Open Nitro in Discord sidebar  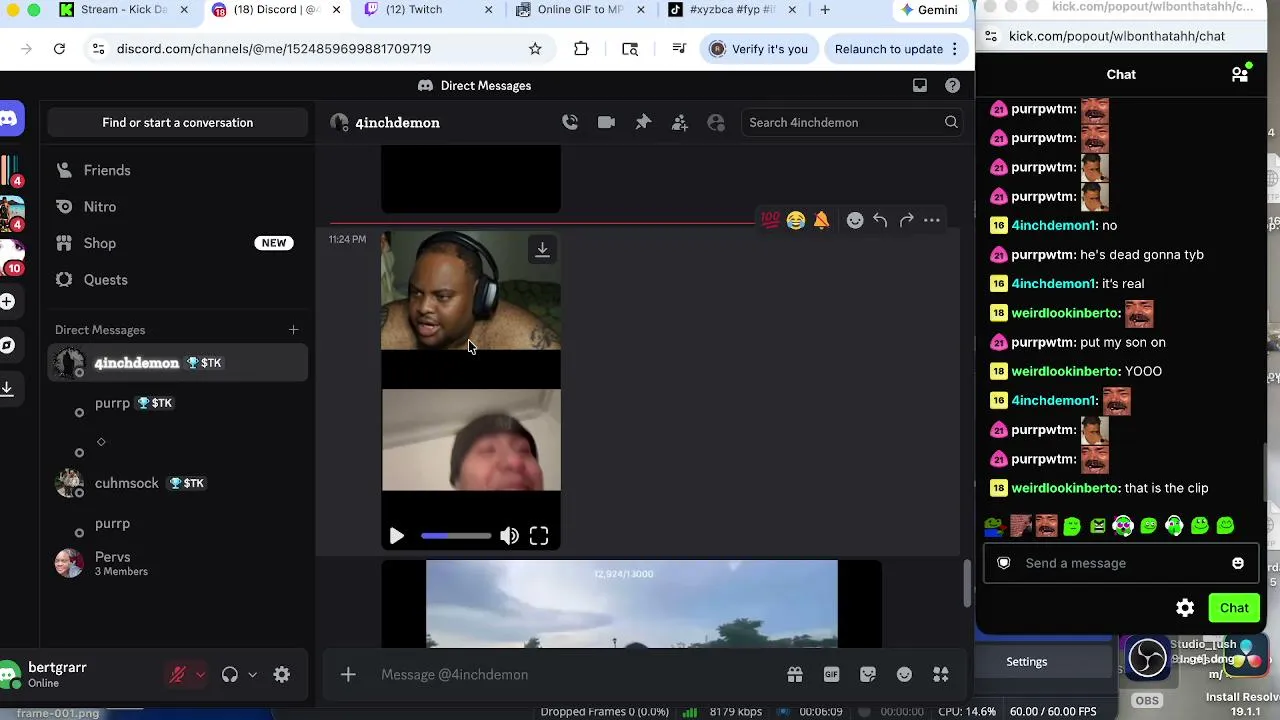point(177,207)
